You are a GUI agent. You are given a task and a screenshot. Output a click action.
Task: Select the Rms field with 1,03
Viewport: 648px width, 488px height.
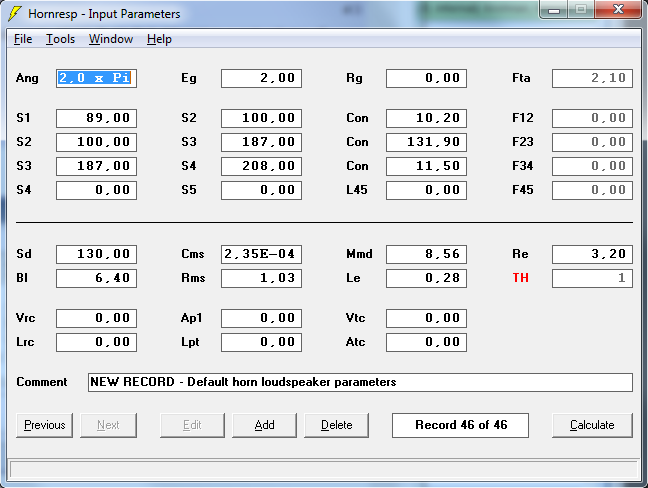(262, 278)
